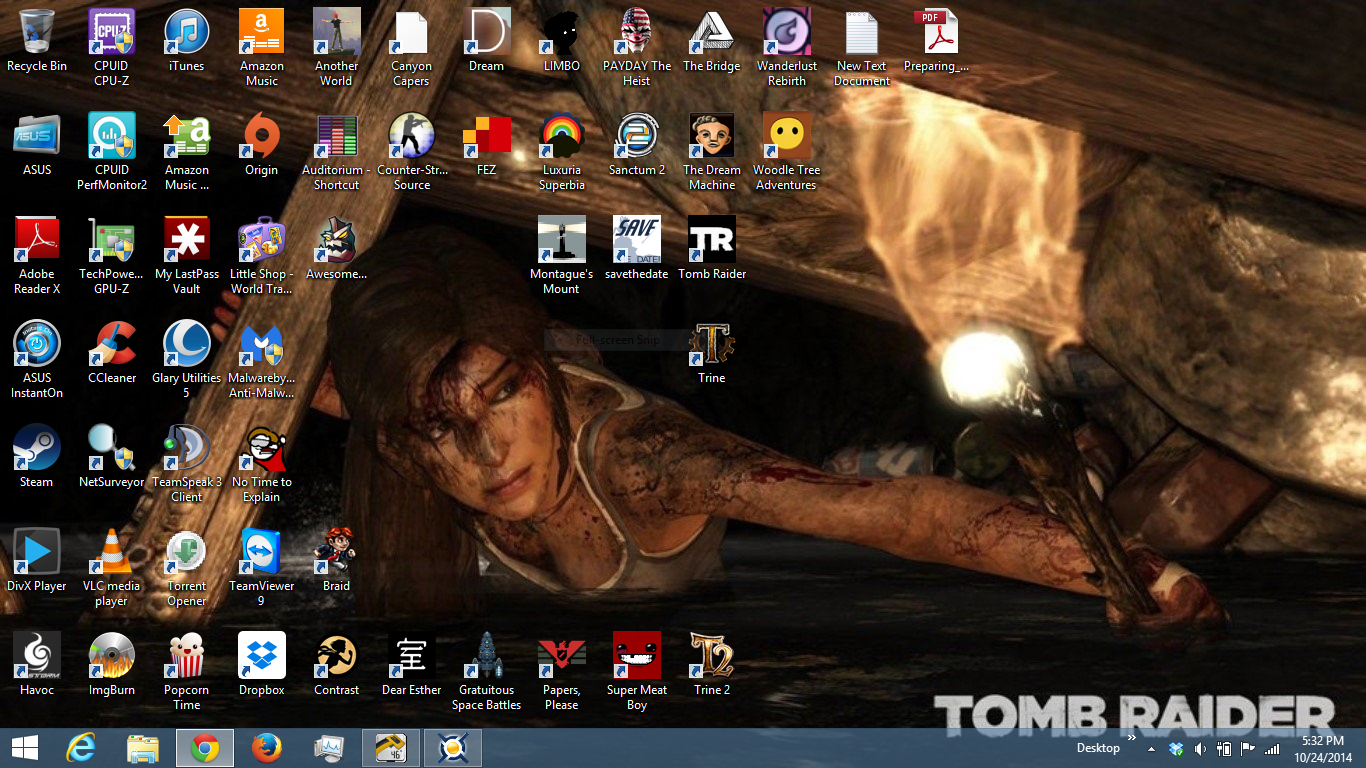Select the Auditorium shortcut
This screenshot has width=1366, height=768.
[337, 136]
